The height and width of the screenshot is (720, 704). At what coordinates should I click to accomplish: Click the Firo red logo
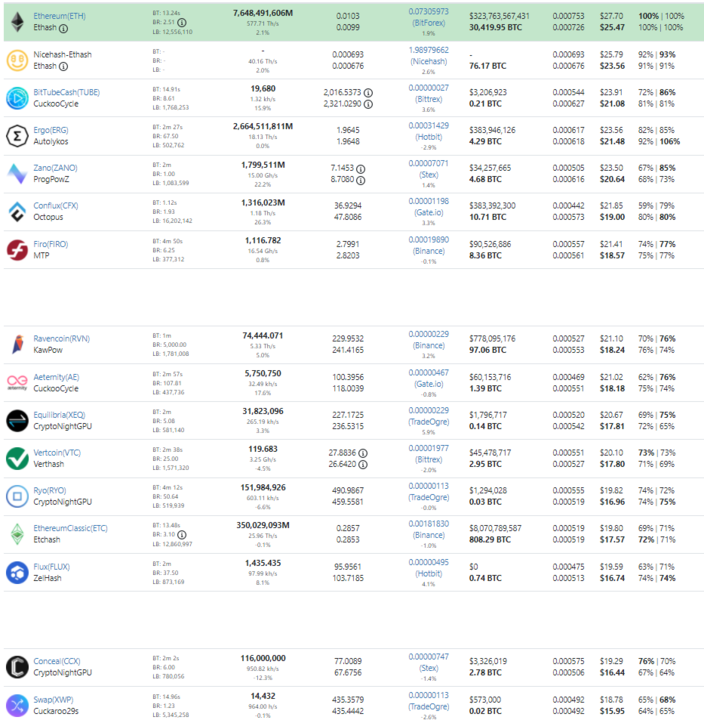(x=17, y=250)
